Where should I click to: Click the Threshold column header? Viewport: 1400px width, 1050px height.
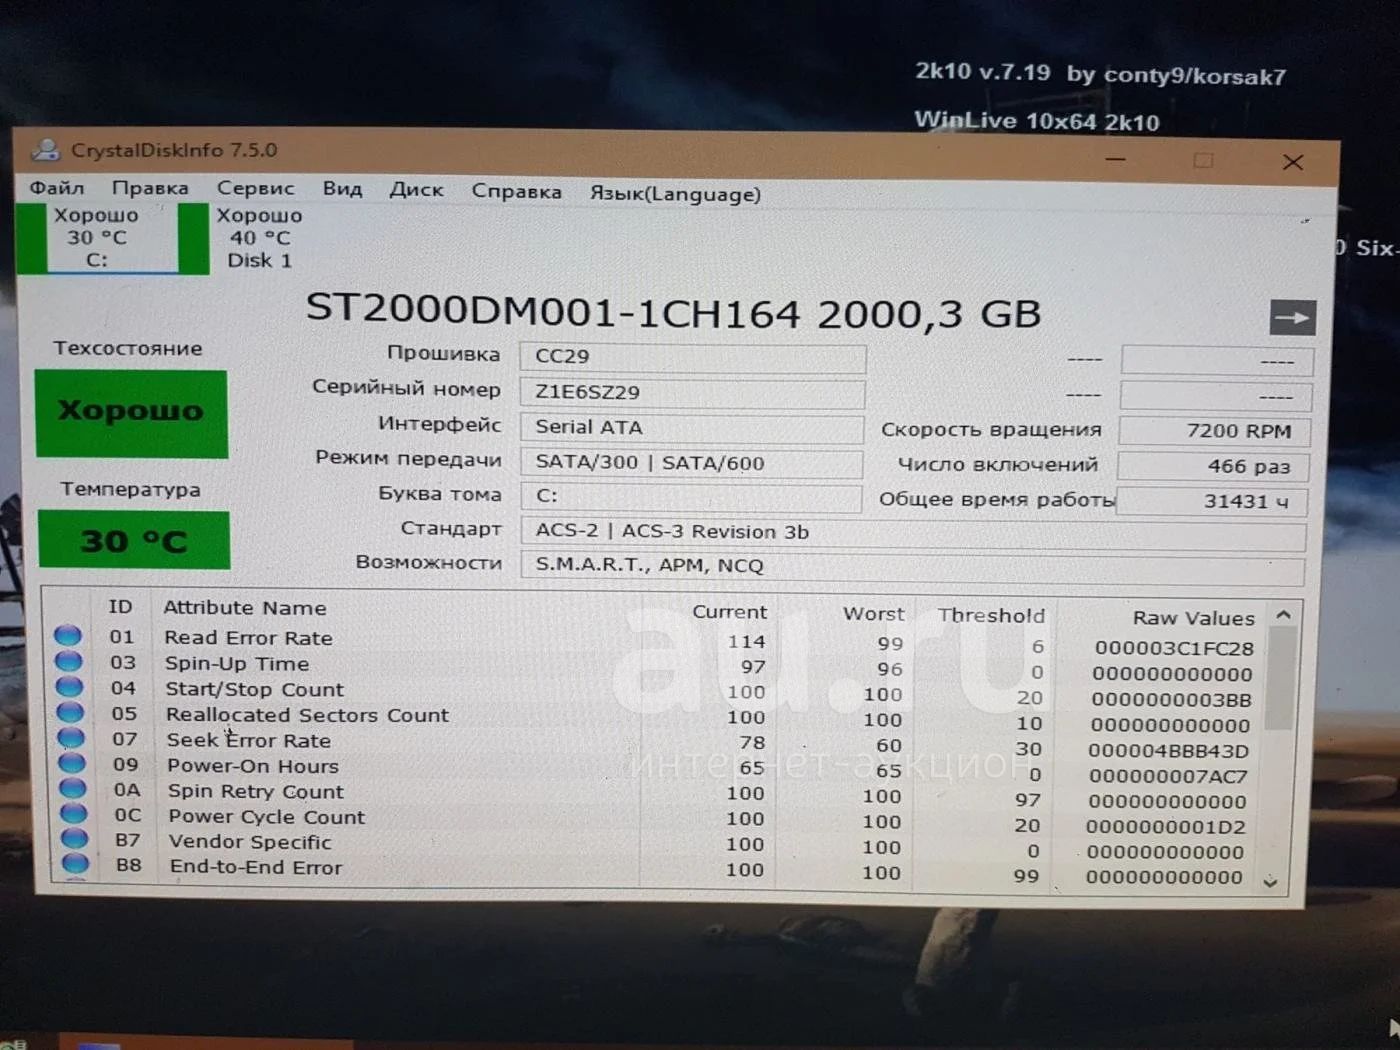tap(991, 615)
